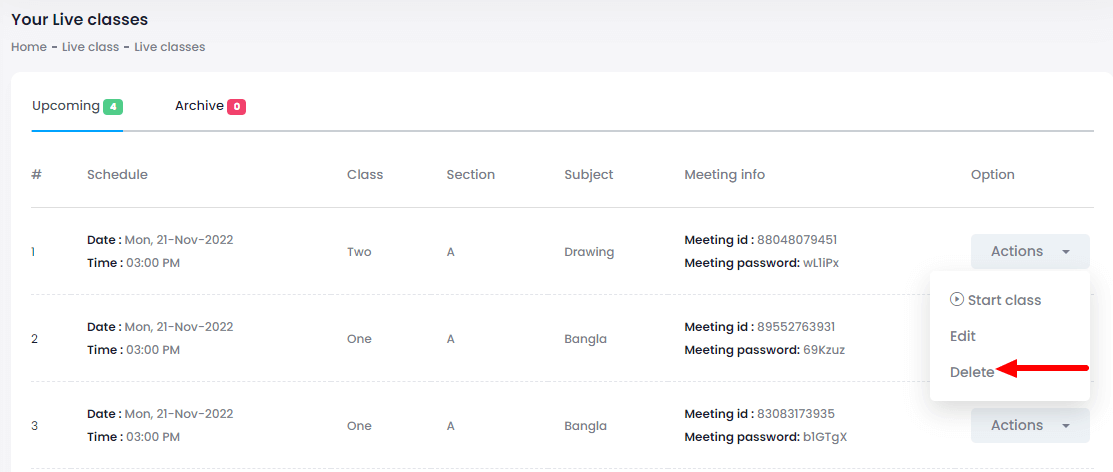Choose Edit in the actions menu

pyautogui.click(x=963, y=336)
